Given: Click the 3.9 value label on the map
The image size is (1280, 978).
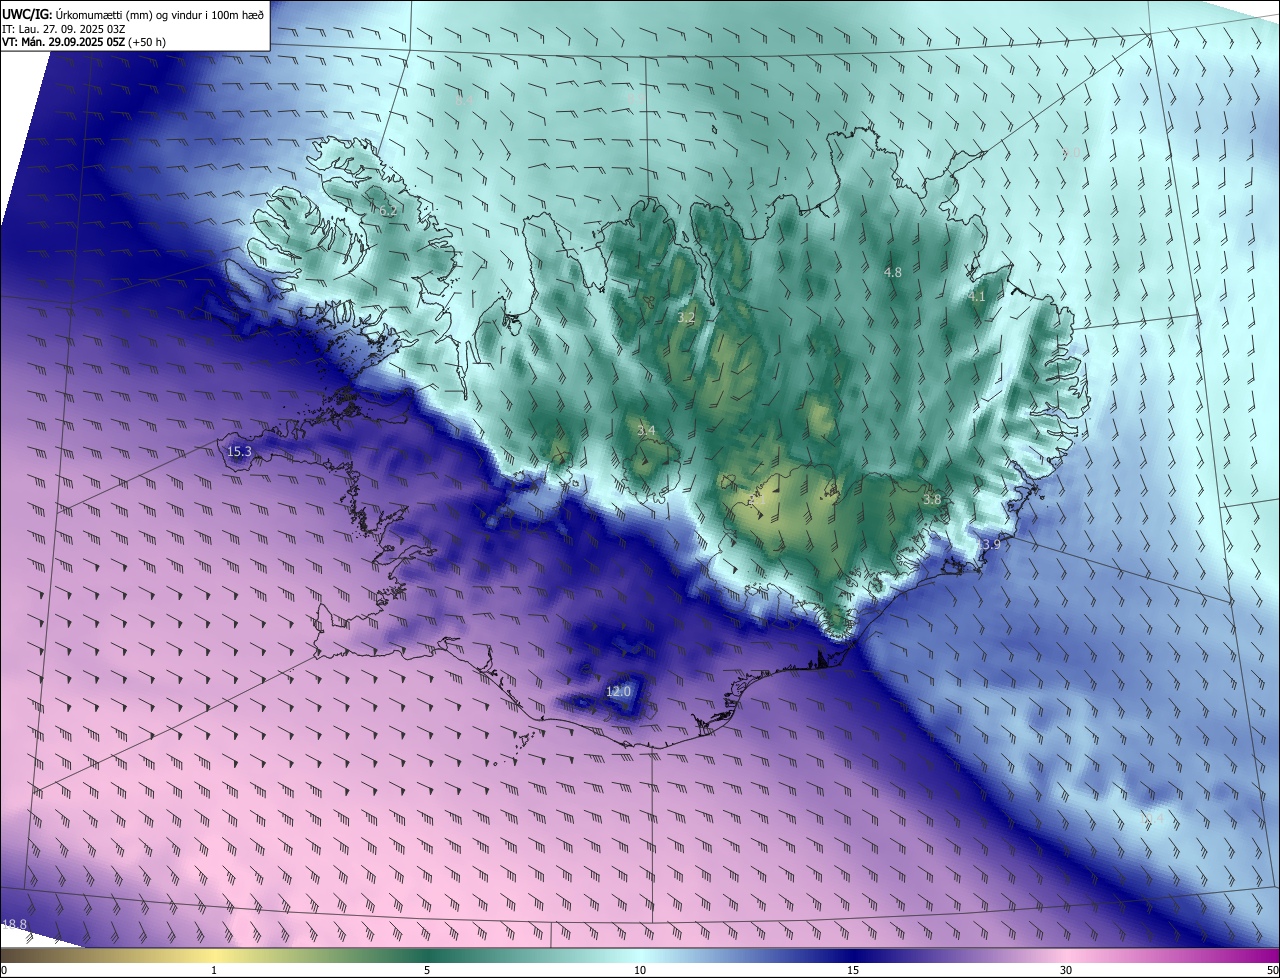Looking at the screenshot, I should coord(991,544).
